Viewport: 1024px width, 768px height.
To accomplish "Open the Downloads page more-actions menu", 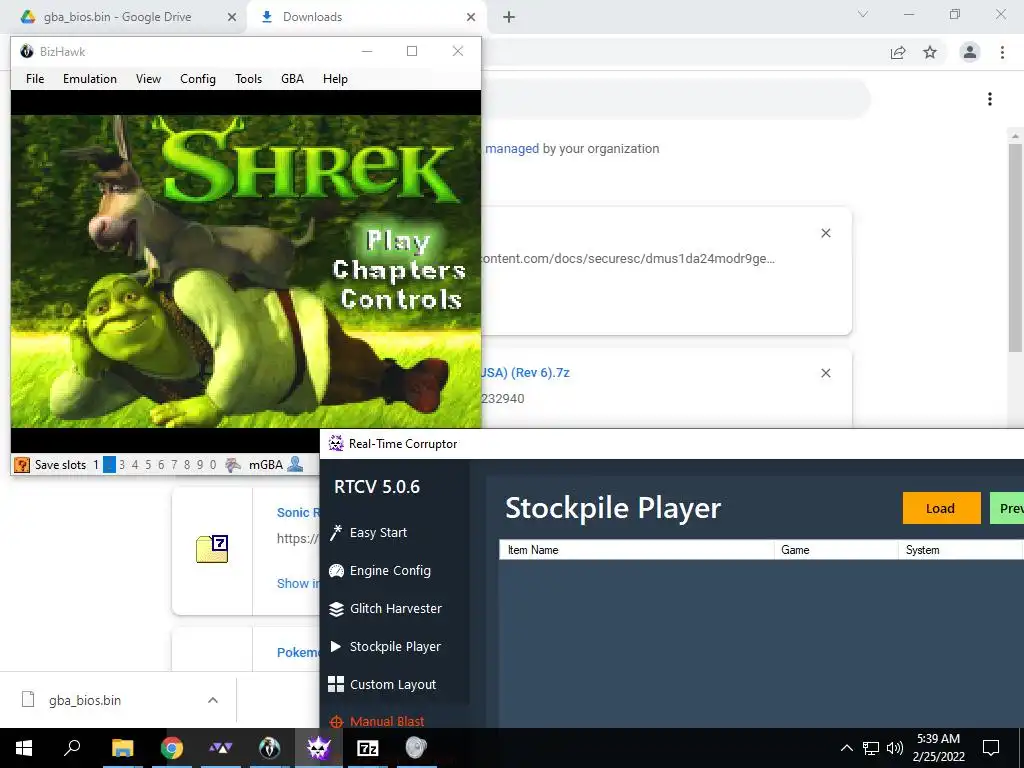I will coord(990,99).
